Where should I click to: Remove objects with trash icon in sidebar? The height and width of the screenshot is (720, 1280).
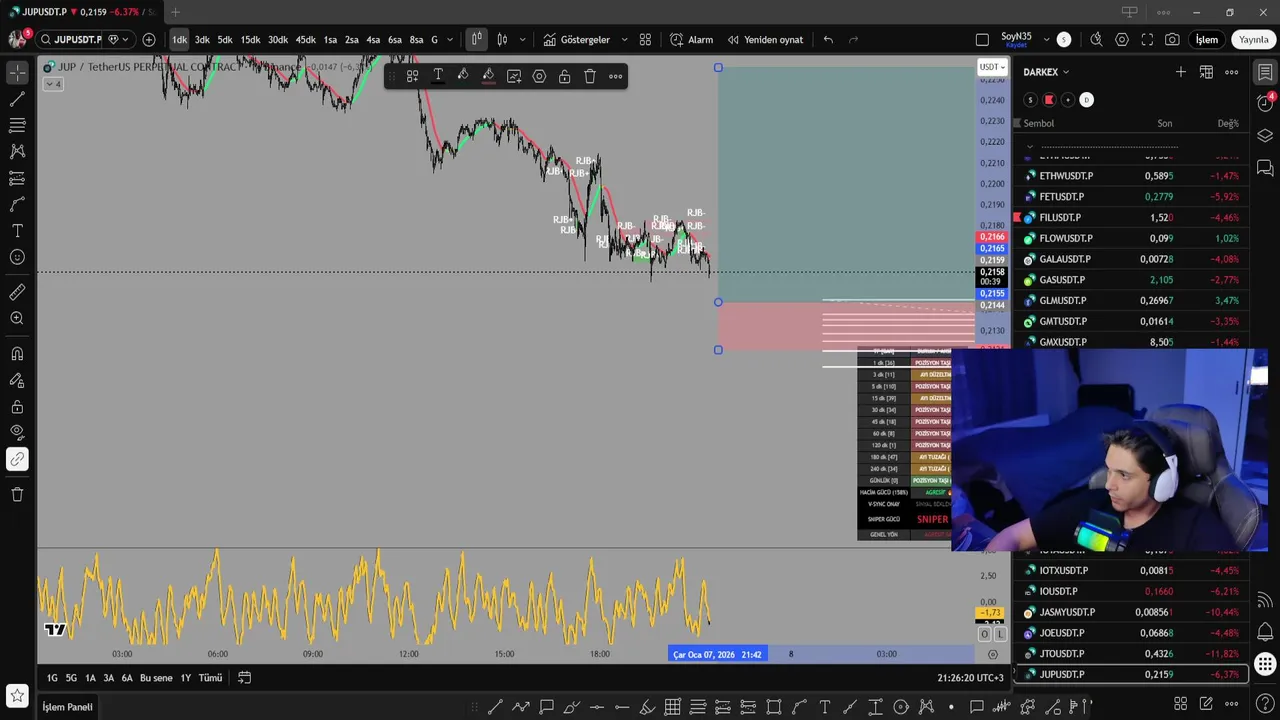point(17,494)
